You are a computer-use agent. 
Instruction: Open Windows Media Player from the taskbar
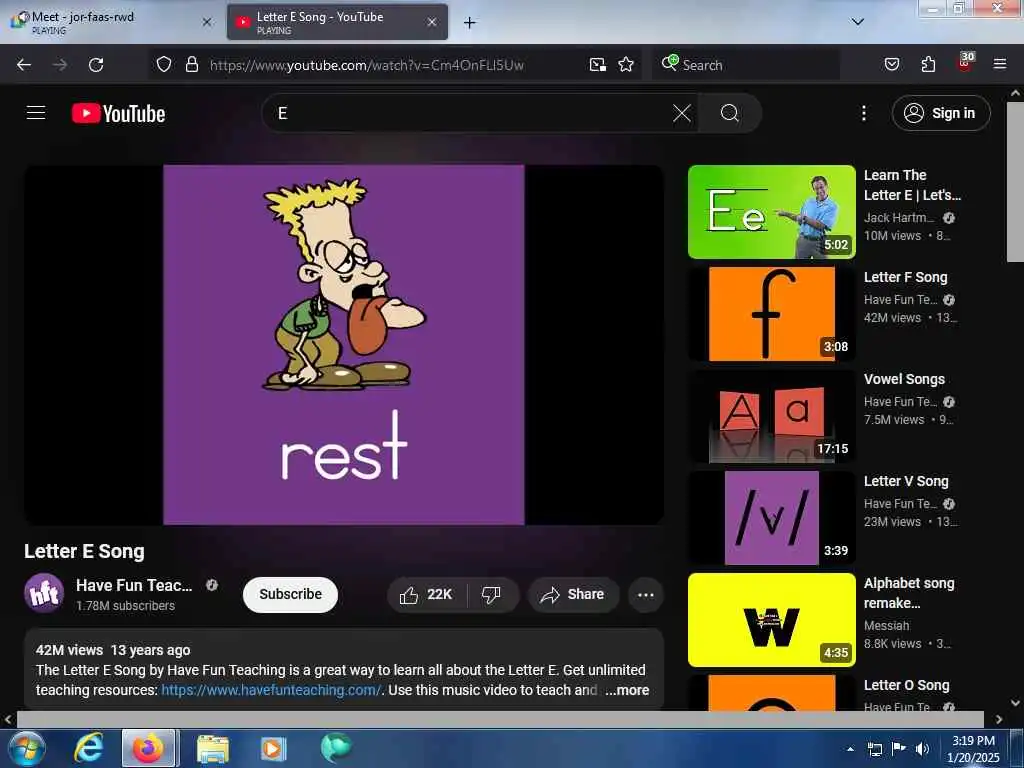(x=273, y=748)
